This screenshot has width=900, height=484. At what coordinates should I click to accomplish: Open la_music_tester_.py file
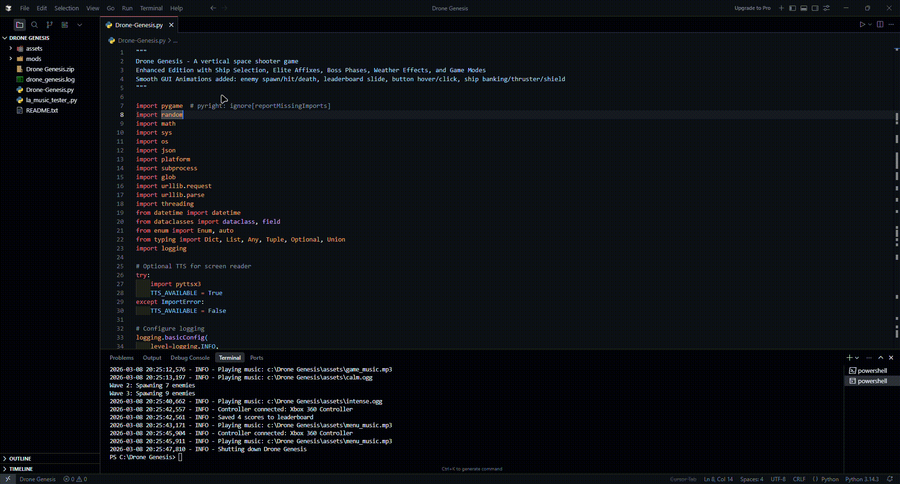coord(50,100)
